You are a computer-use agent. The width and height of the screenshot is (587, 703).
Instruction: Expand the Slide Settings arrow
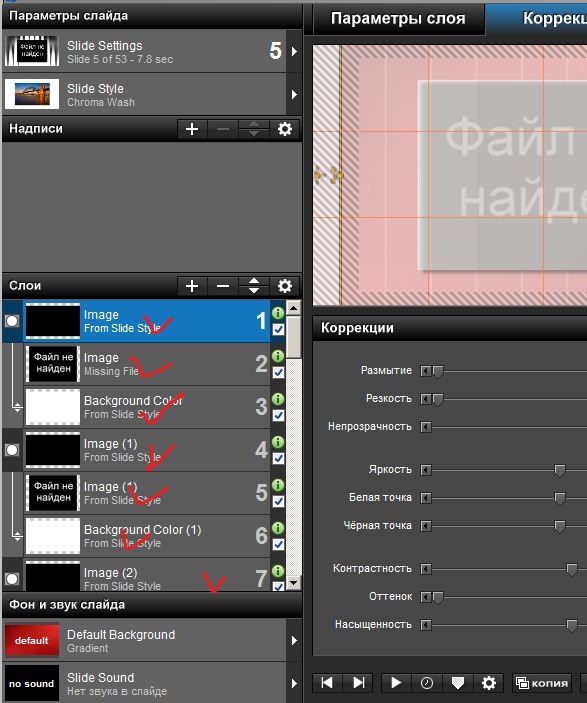(x=294, y=52)
